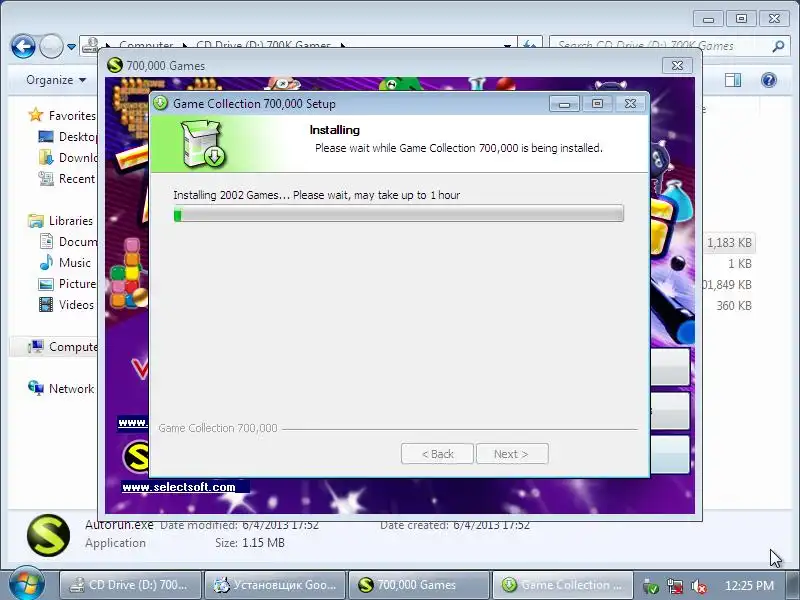
Task: Minimize the Game Collection Setup window
Action: click(x=564, y=104)
